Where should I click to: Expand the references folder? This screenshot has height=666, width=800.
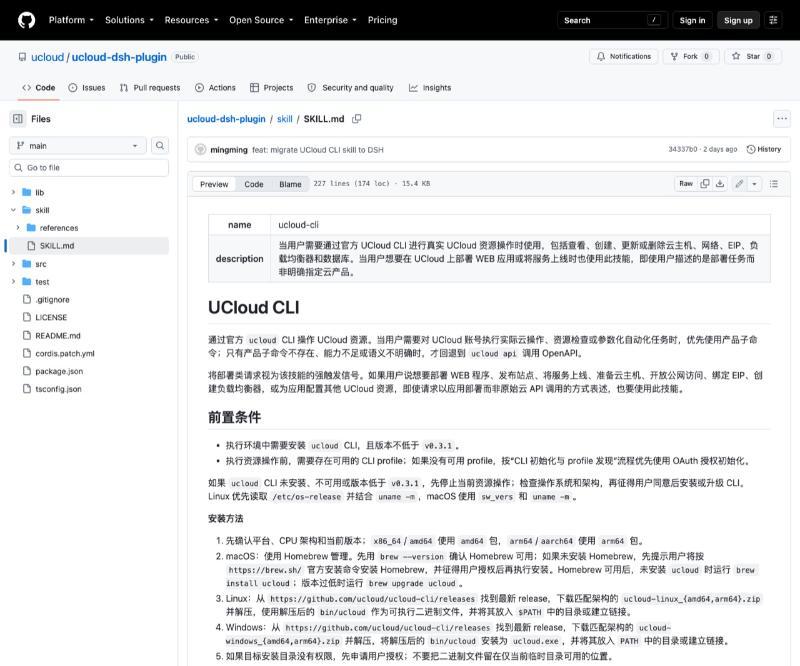tap(17, 228)
